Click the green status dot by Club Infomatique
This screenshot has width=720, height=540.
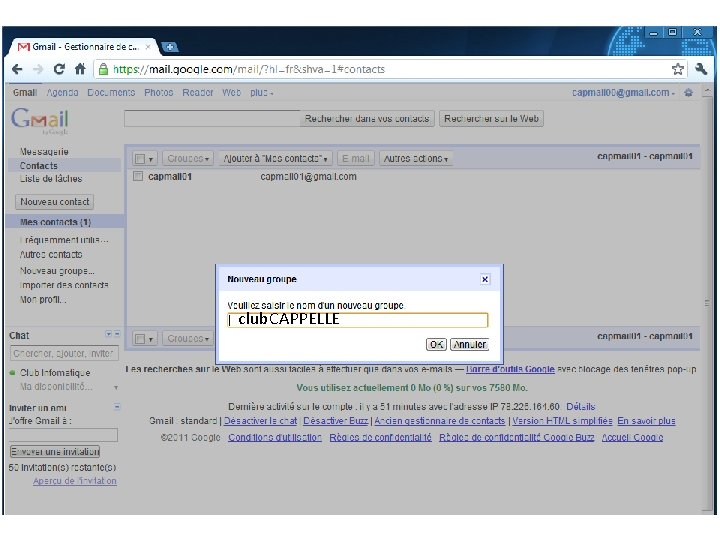pos(12,373)
